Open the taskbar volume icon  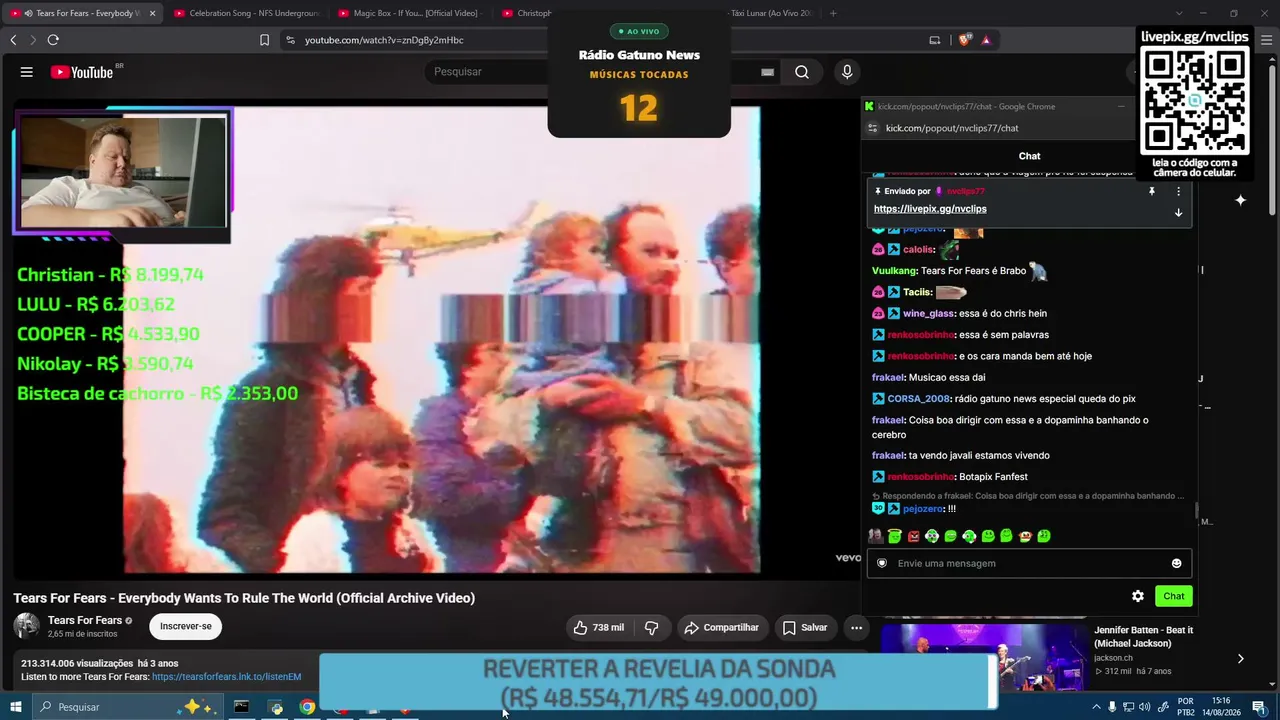[x=1145, y=707]
